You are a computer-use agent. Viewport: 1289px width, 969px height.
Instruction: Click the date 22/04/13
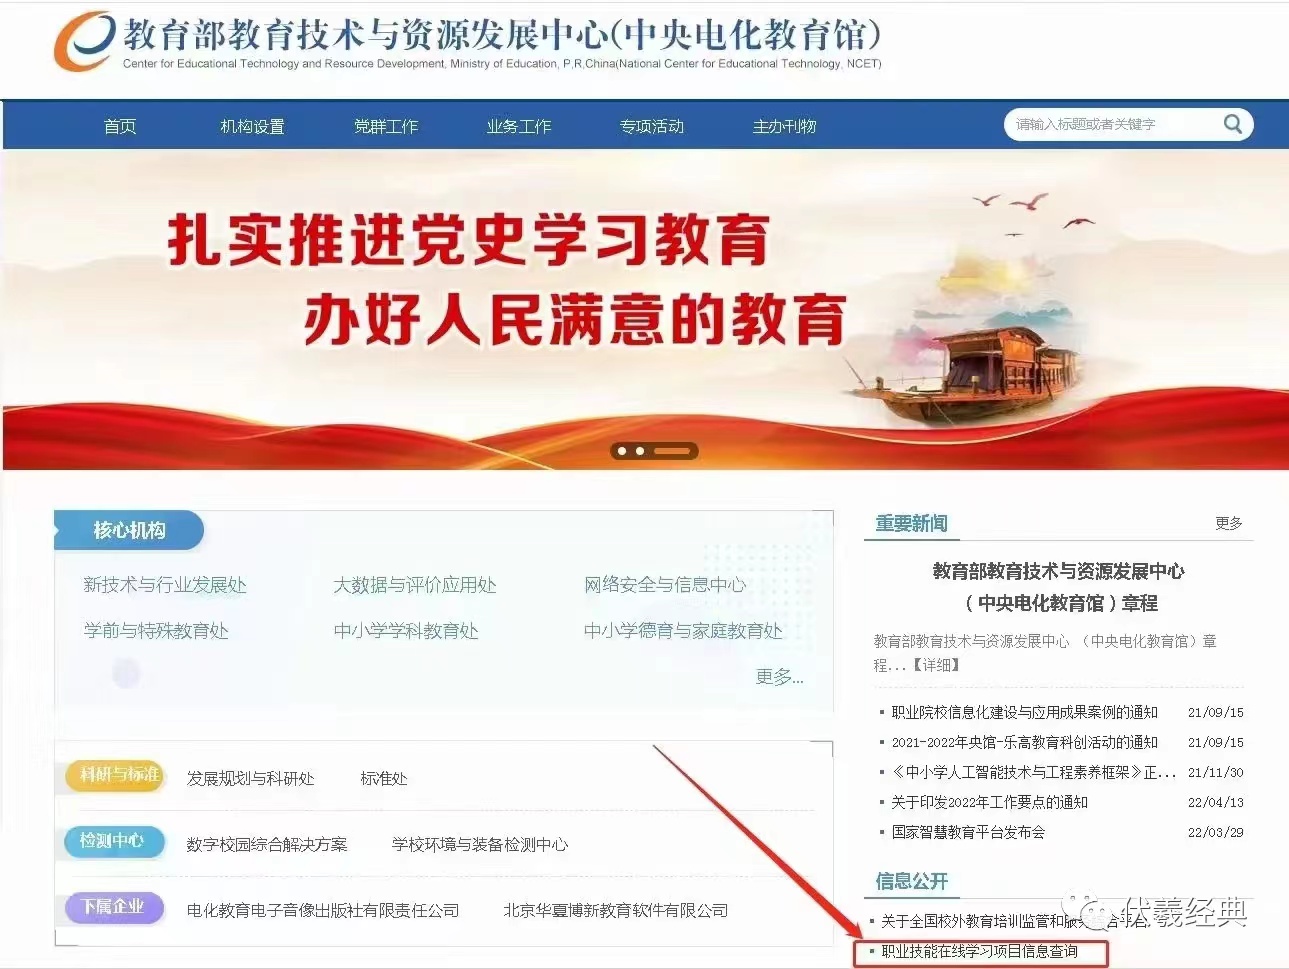click(x=1216, y=802)
